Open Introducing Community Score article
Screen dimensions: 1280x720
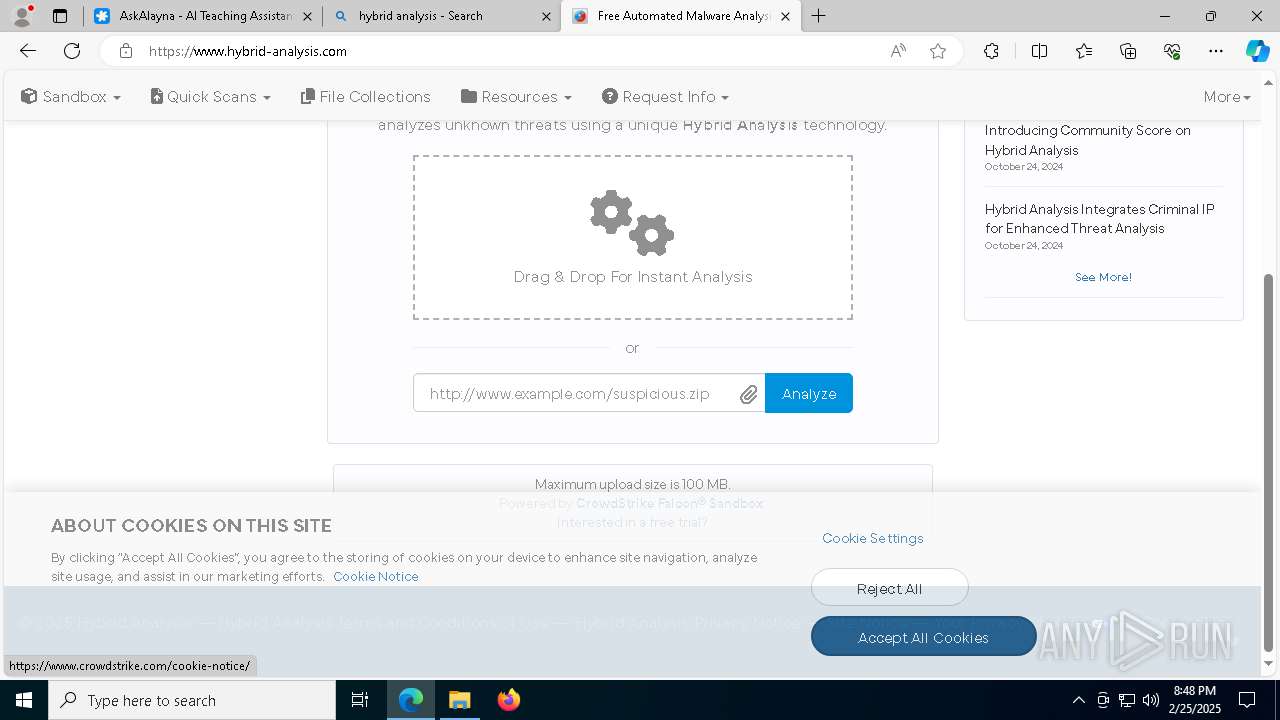click(1088, 140)
